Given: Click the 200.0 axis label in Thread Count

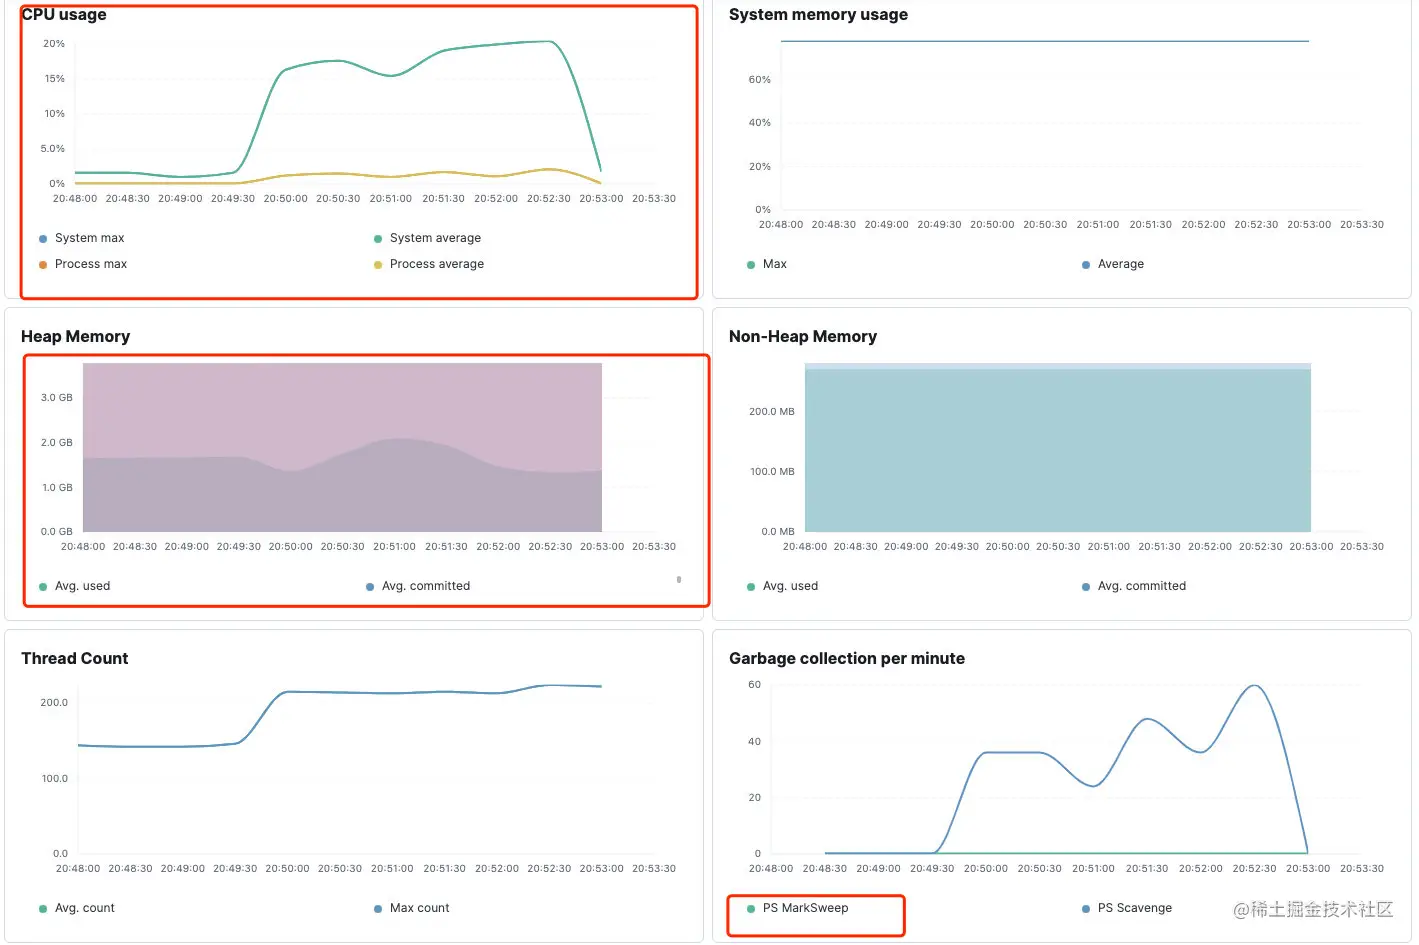Looking at the screenshot, I should [54, 703].
